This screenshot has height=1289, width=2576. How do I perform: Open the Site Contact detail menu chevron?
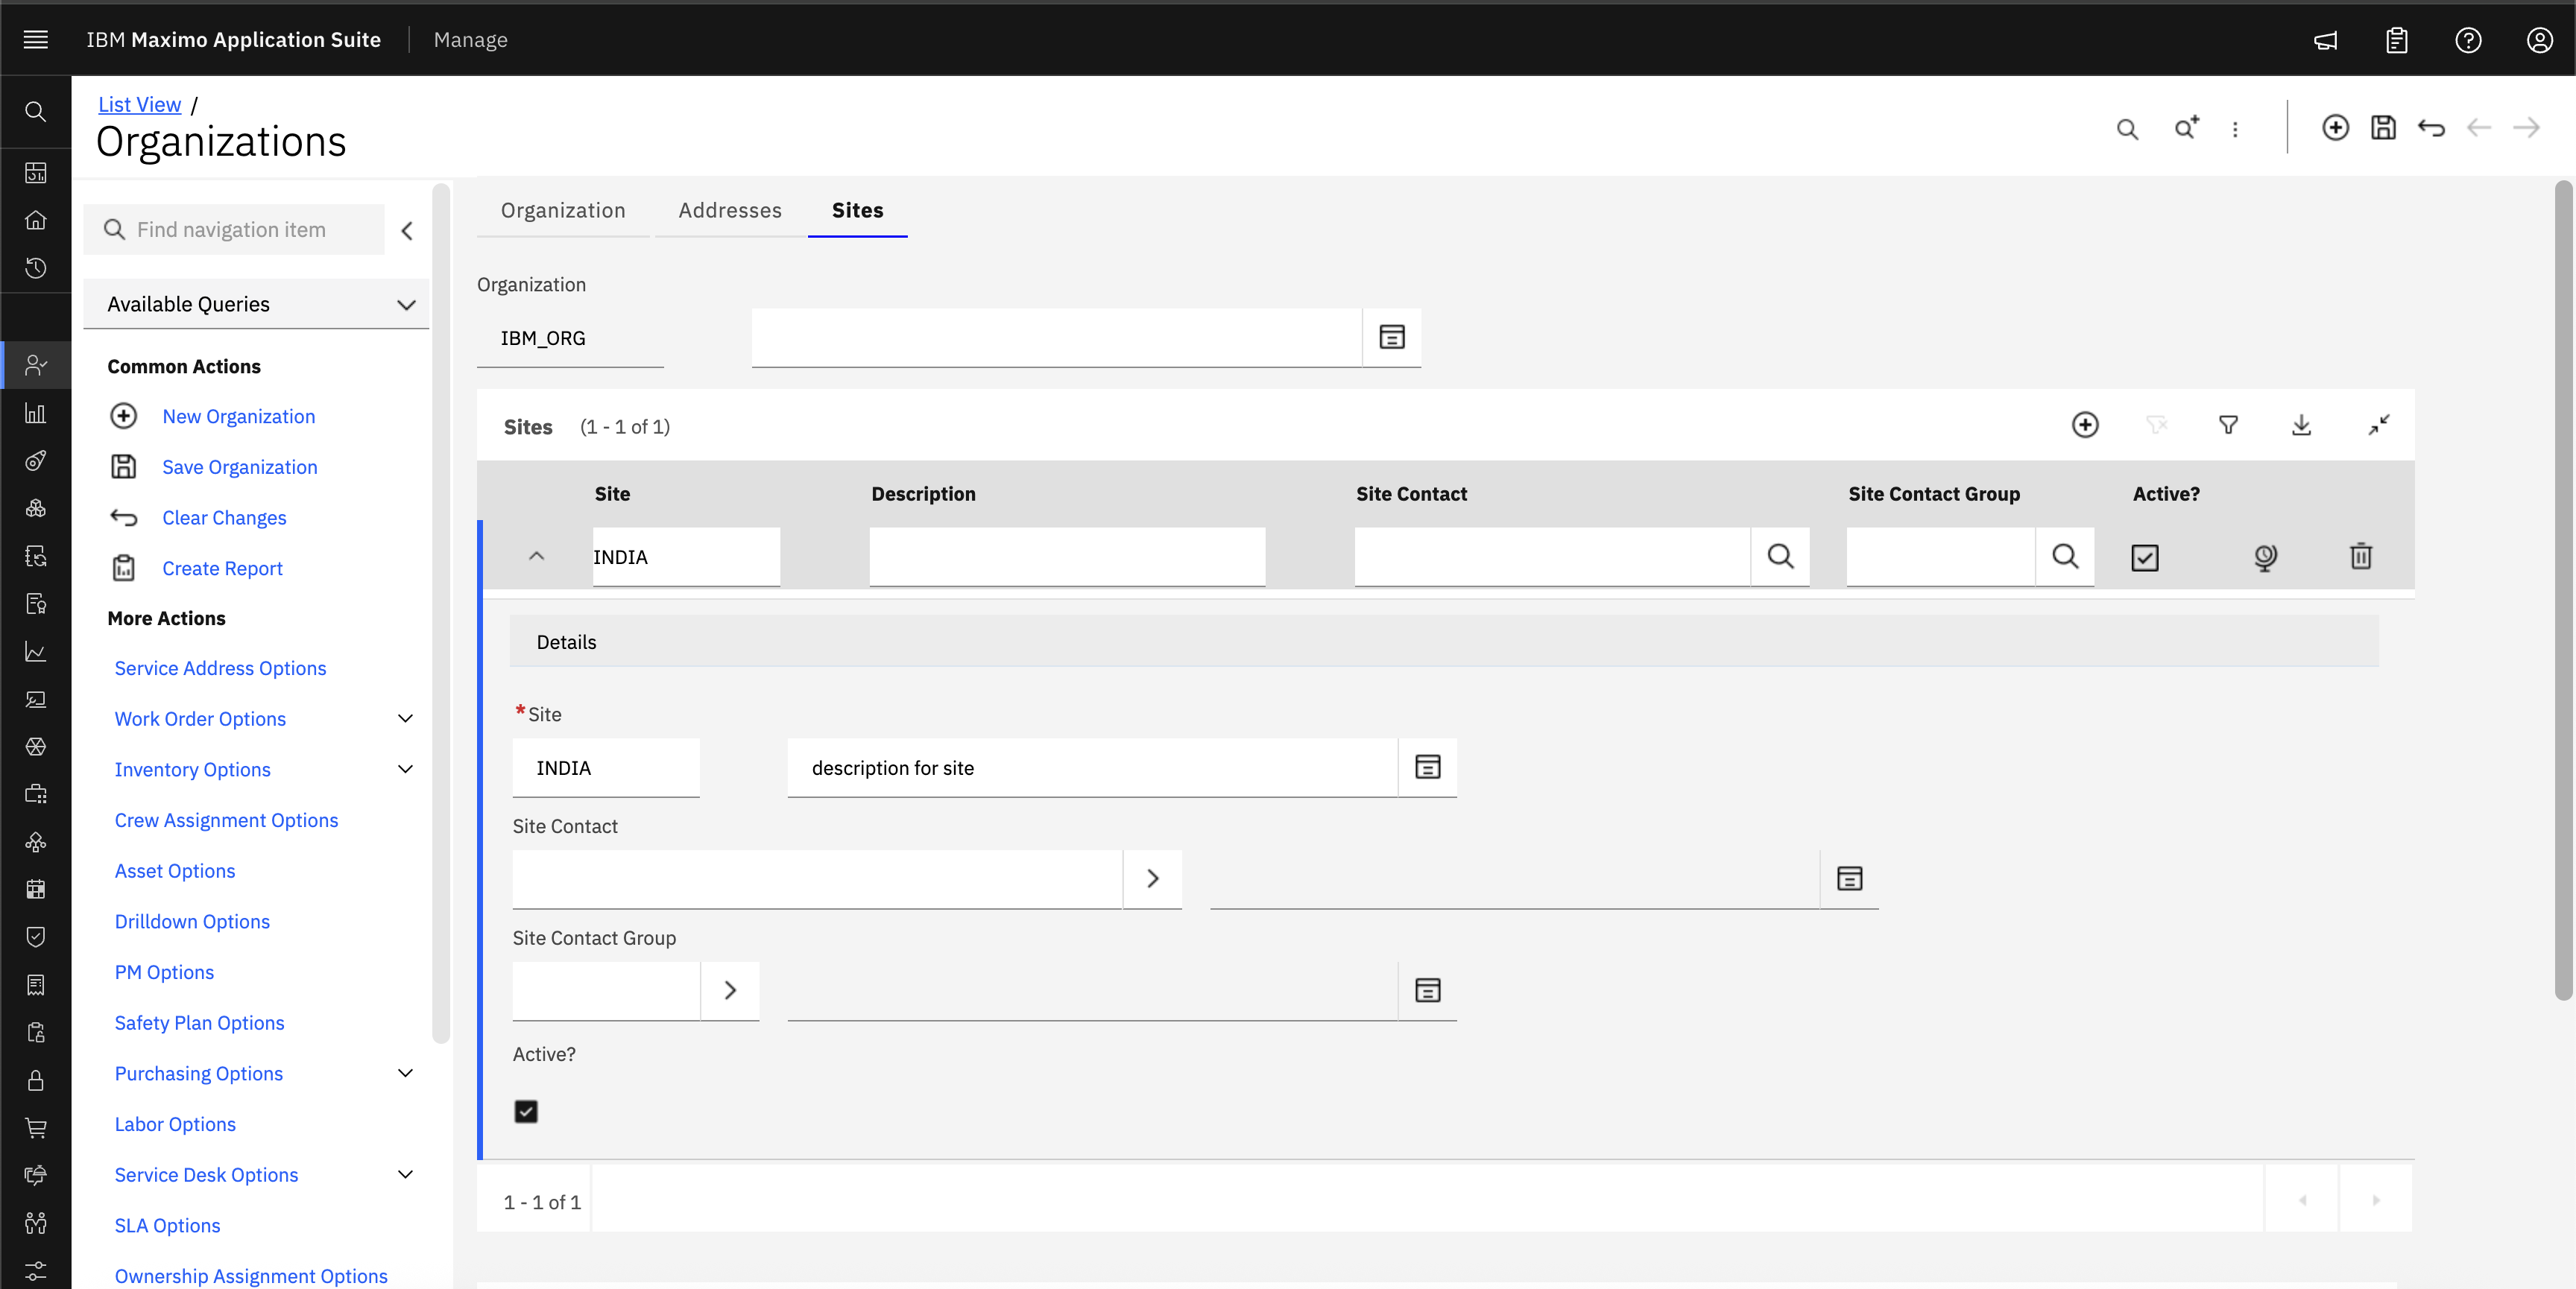[1153, 878]
